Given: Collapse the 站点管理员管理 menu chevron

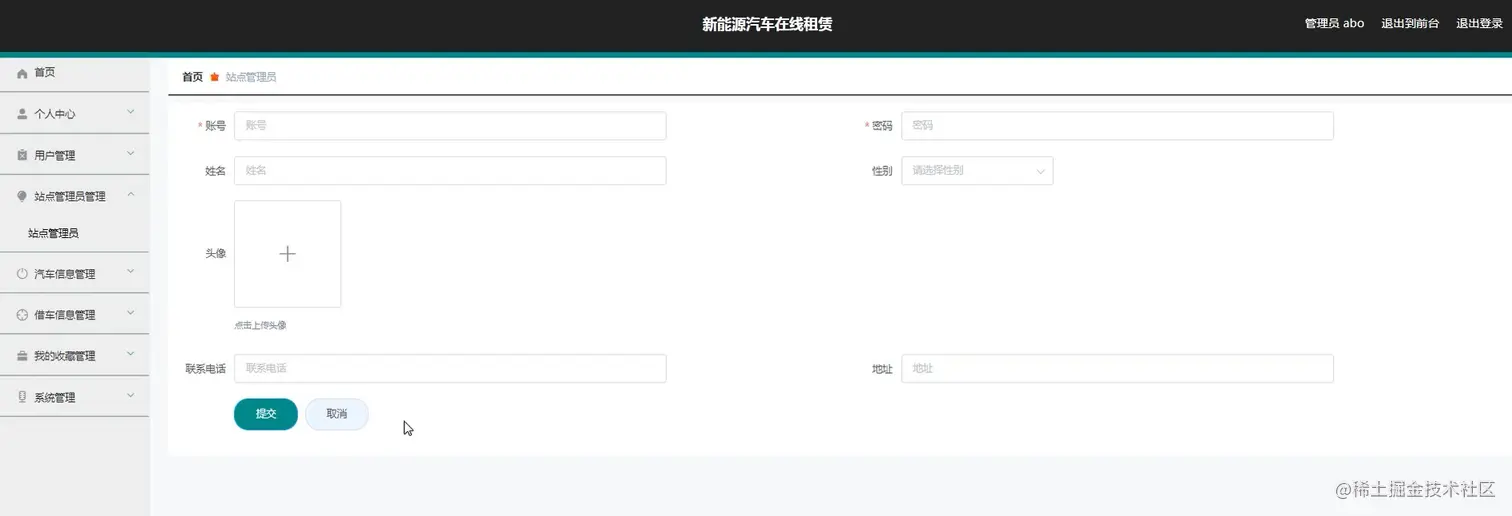Looking at the screenshot, I should 131,195.
